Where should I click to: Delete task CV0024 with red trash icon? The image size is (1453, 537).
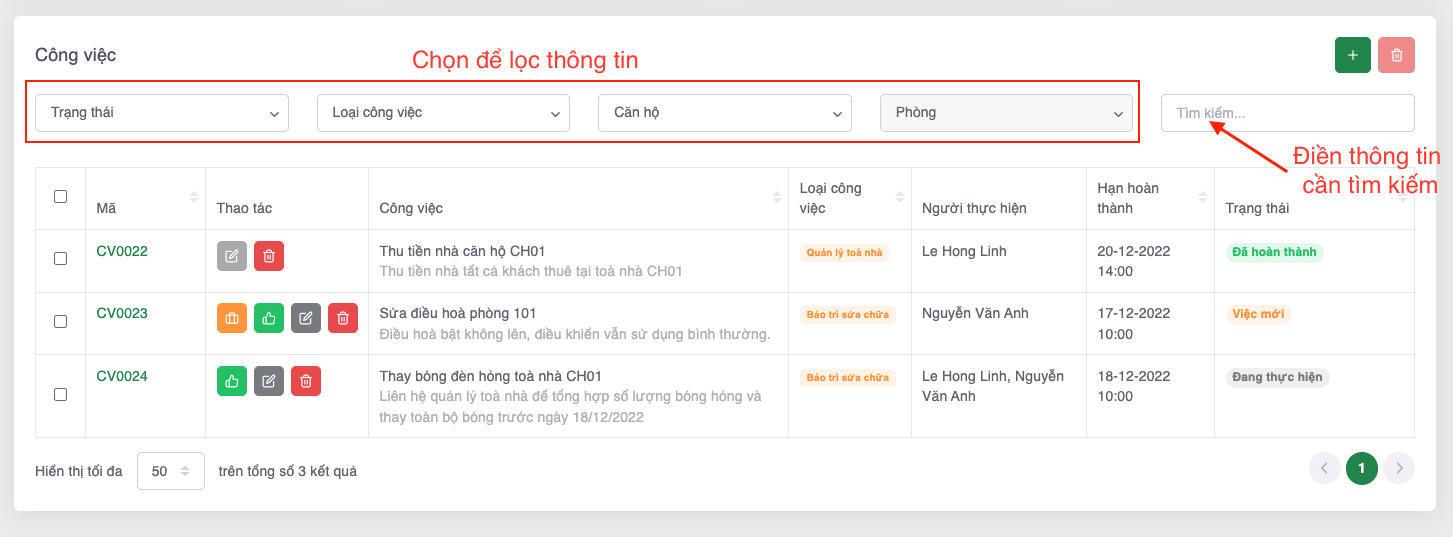306,381
